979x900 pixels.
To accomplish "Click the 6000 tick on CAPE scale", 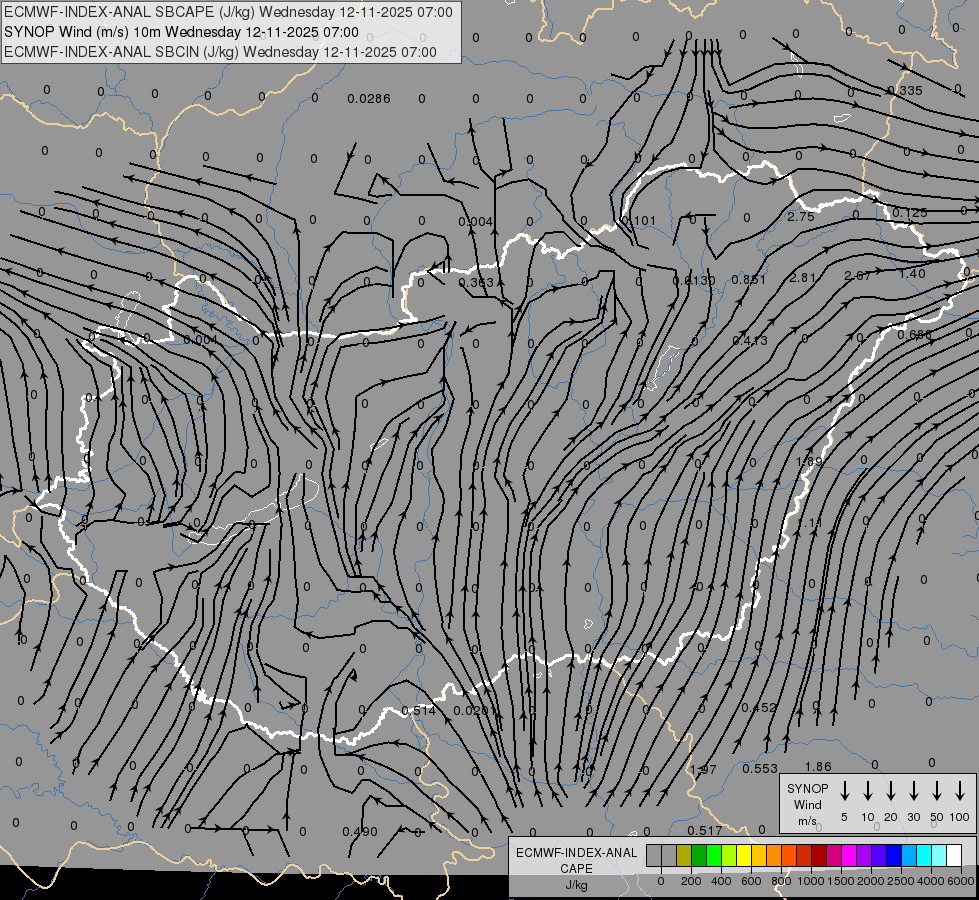I will (961, 881).
